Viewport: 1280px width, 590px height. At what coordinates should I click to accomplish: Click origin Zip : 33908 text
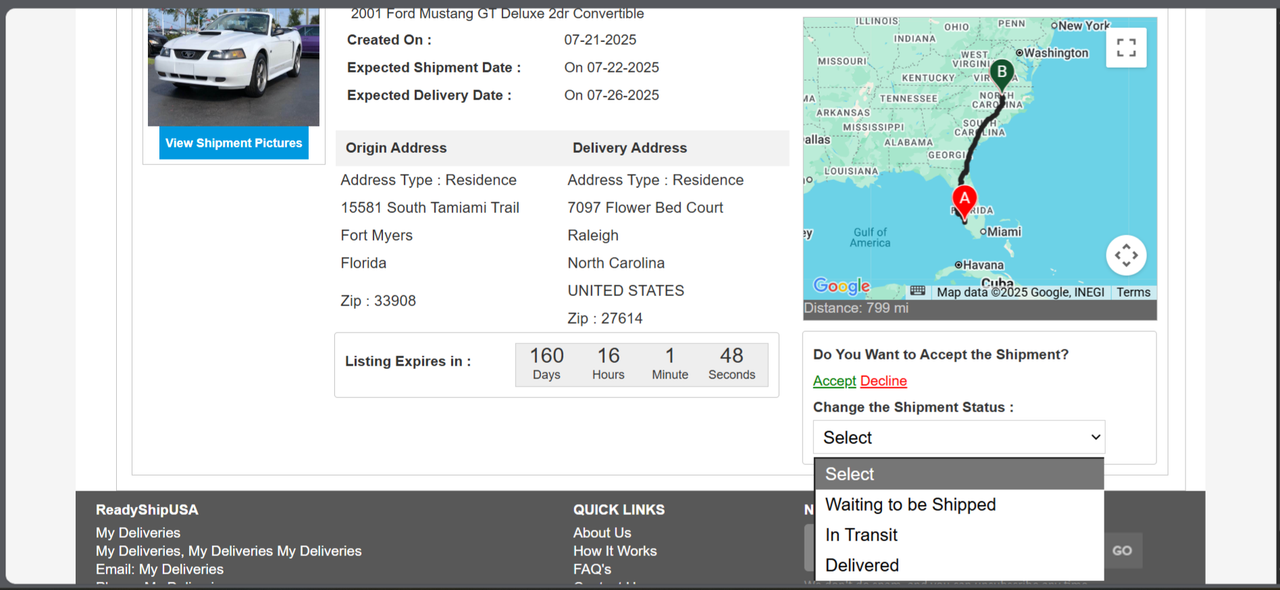coord(379,301)
